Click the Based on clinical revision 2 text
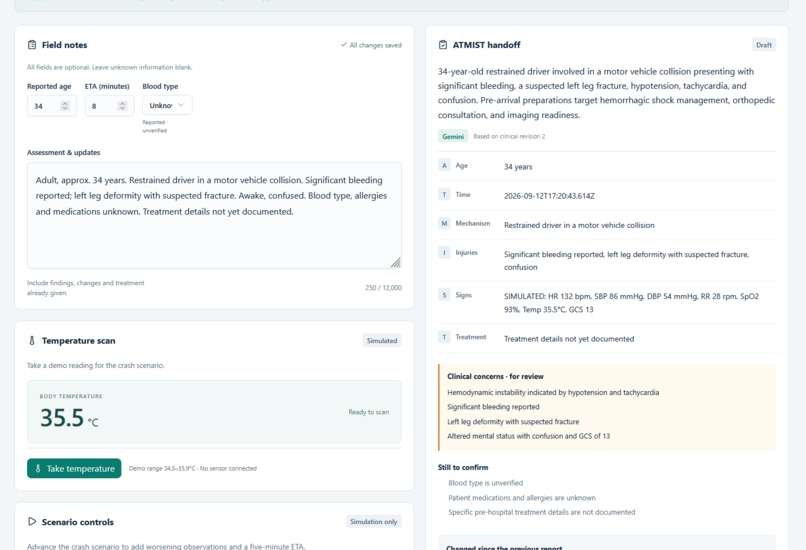 [x=509, y=136]
